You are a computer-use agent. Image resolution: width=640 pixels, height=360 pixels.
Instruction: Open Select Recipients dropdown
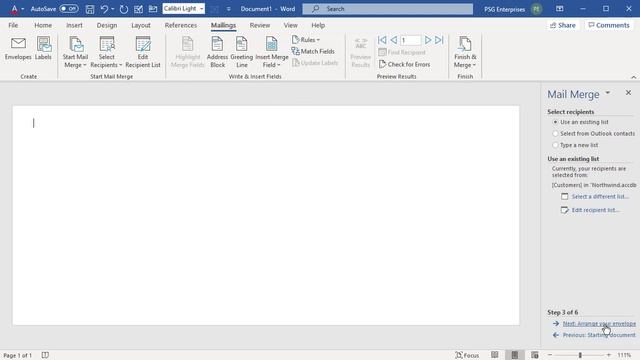pyautogui.click(x=106, y=52)
